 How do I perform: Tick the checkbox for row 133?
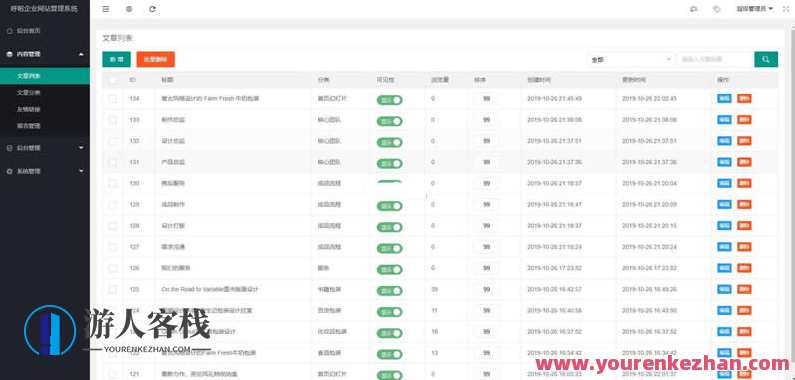(x=113, y=120)
